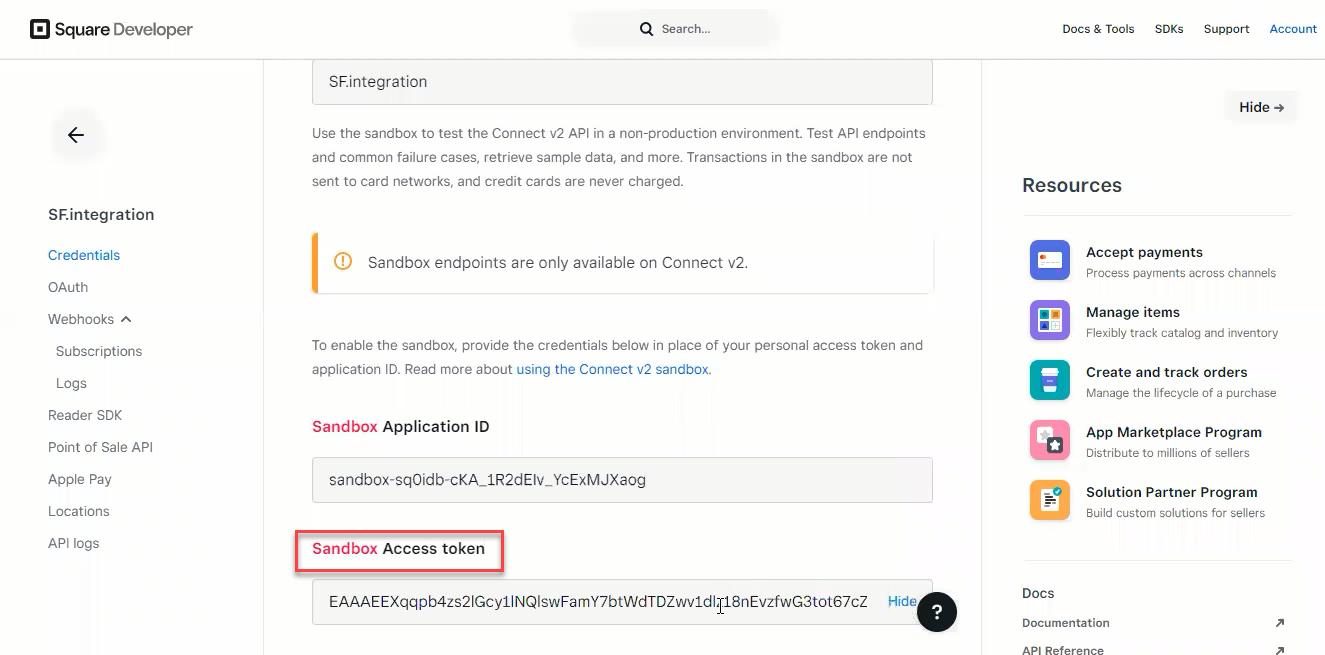Click the Sandbox Access token field
Image resolution: width=1325 pixels, height=655 pixels.
[622, 602]
